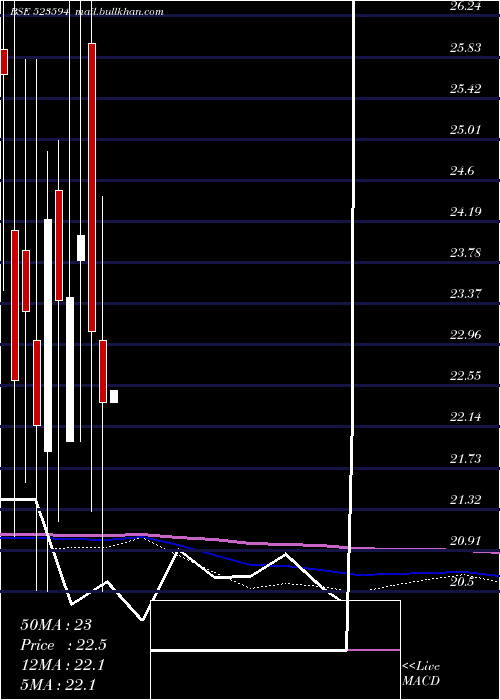Screen dimensions: 500x700
Task: Click the 5MA : 22.1 readout
Action: click(58, 684)
